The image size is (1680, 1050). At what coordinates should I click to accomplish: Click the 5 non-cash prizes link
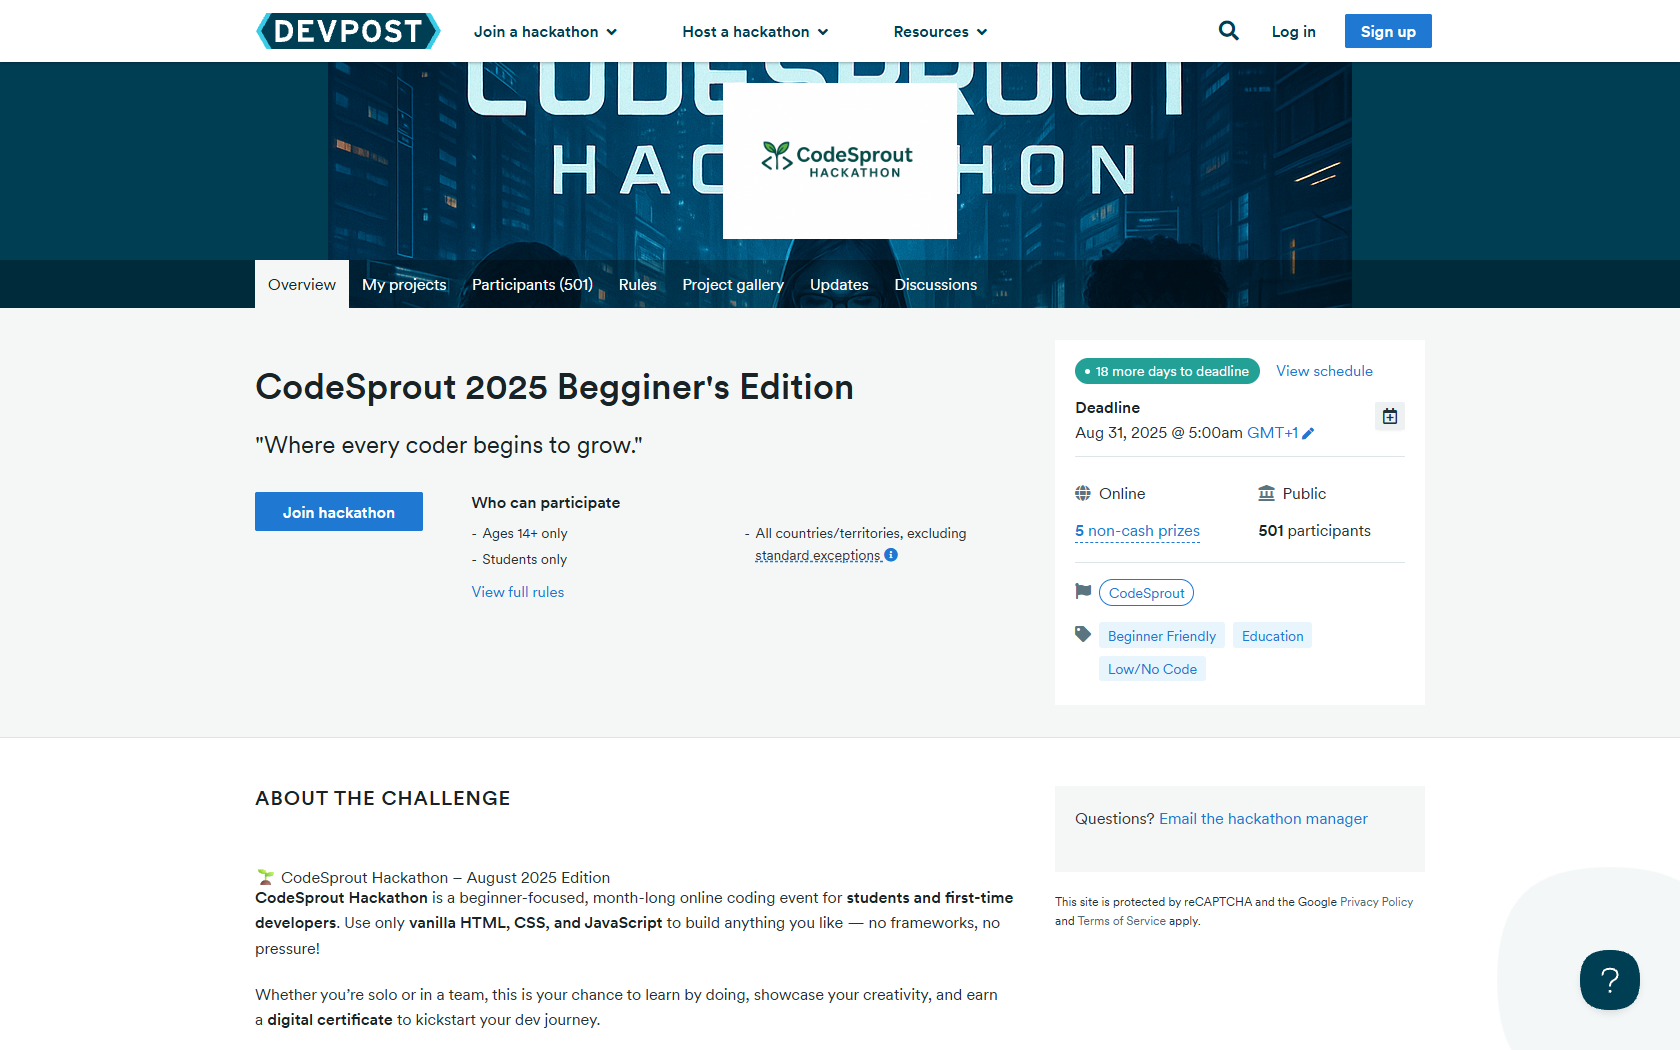[1137, 531]
